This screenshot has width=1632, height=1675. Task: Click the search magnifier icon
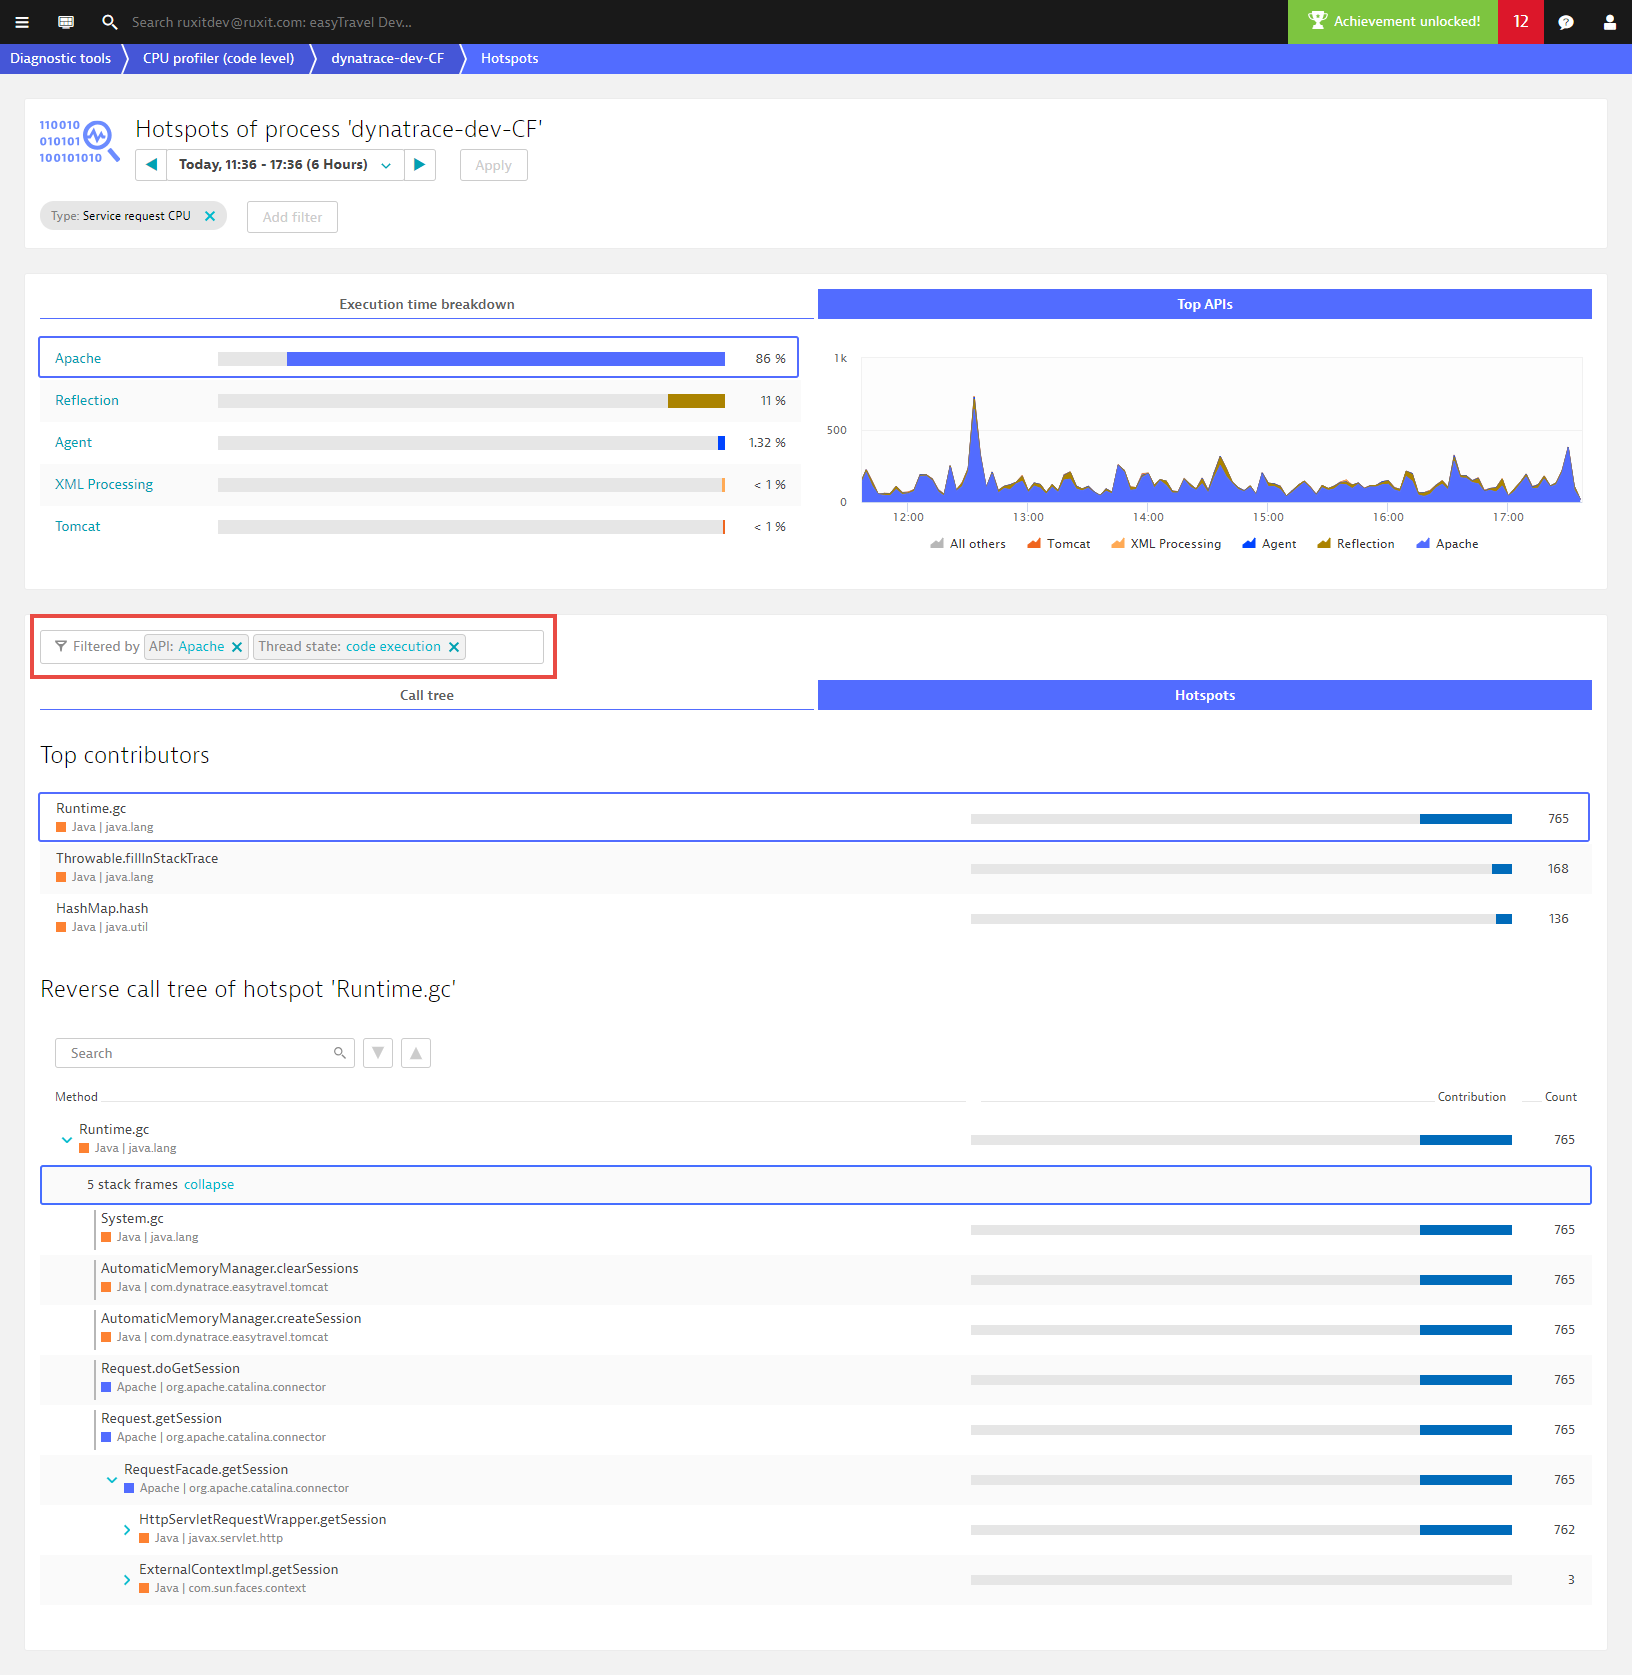[110, 22]
